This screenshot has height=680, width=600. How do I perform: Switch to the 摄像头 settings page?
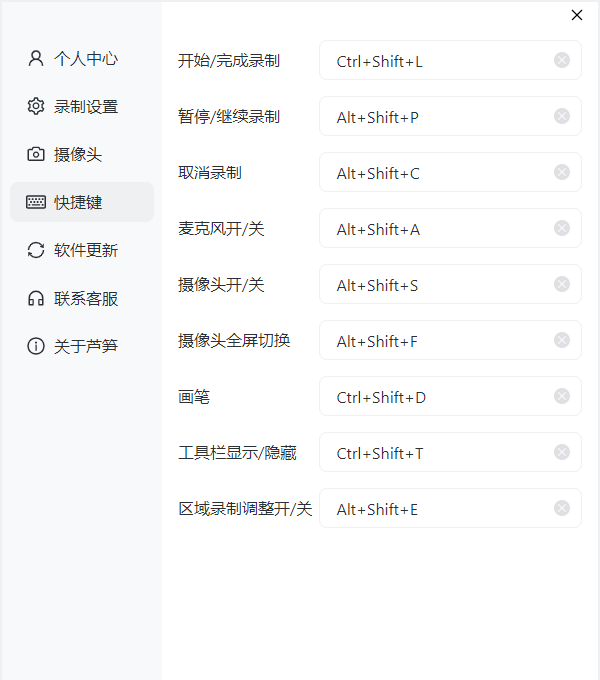point(82,154)
